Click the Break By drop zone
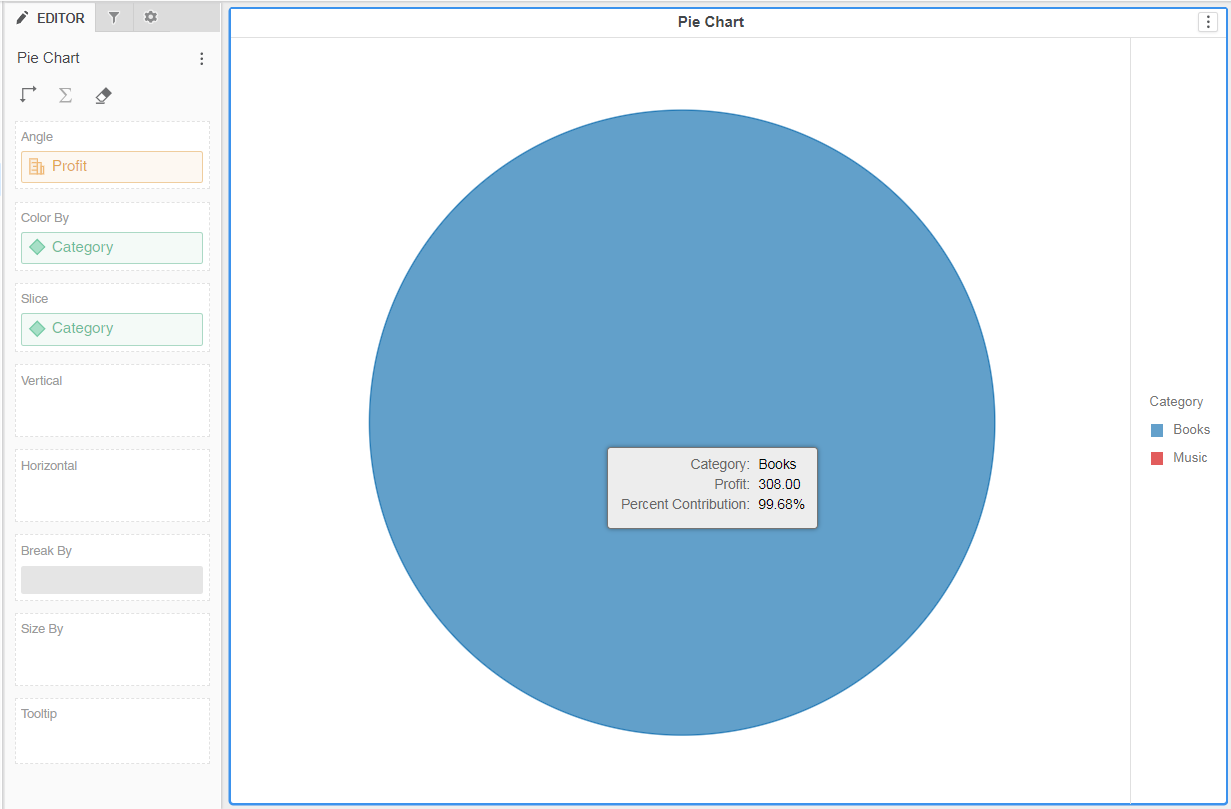The image size is (1231, 809). point(111,579)
